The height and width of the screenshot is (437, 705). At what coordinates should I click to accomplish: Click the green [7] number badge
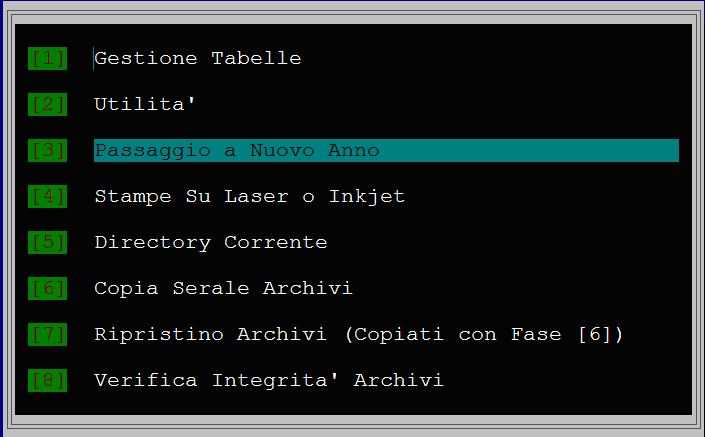(47, 334)
